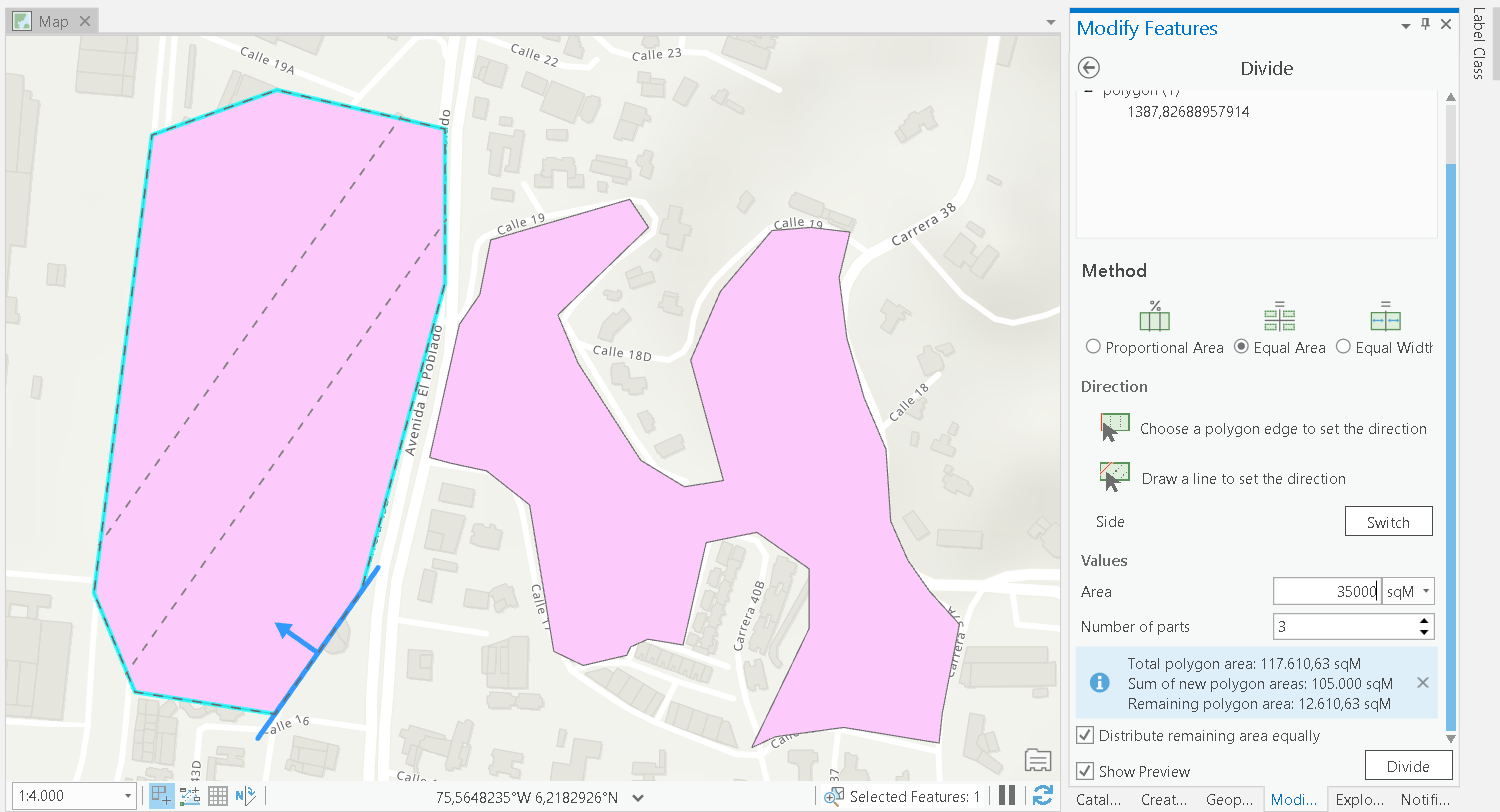Click inside the Area value field
The width and height of the screenshot is (1500, 812).
[1325, 591]
